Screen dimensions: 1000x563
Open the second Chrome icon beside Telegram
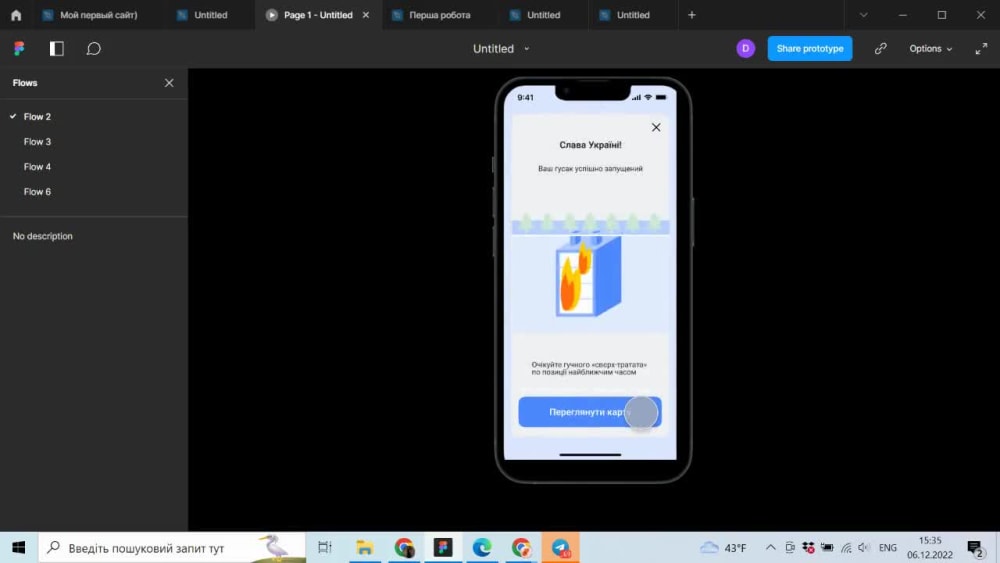click(x=521, y=548)
